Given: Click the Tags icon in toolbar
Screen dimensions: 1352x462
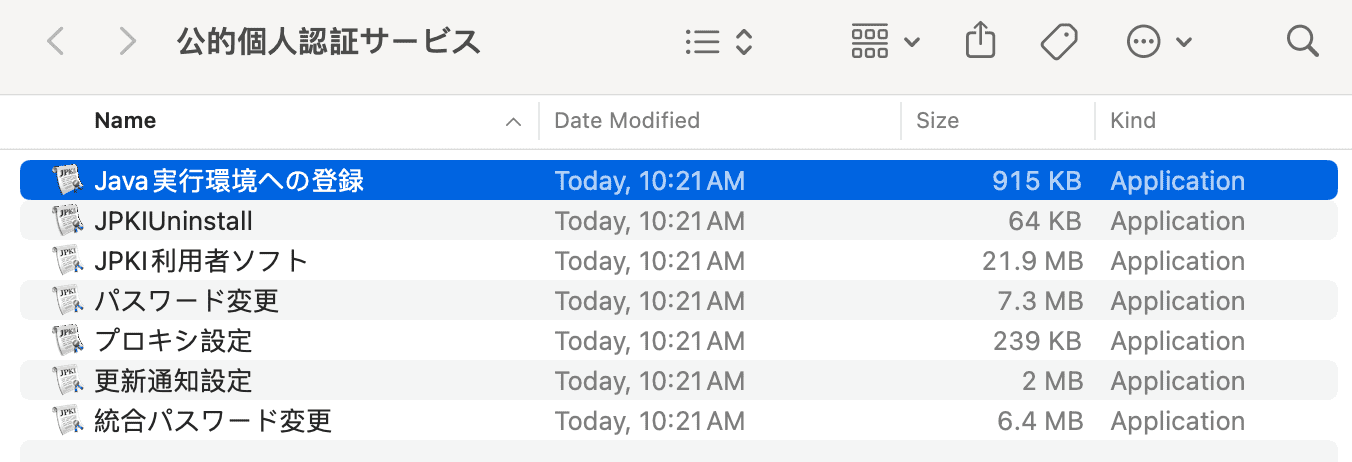Looking at the screenshot, I should [1057, 42].
